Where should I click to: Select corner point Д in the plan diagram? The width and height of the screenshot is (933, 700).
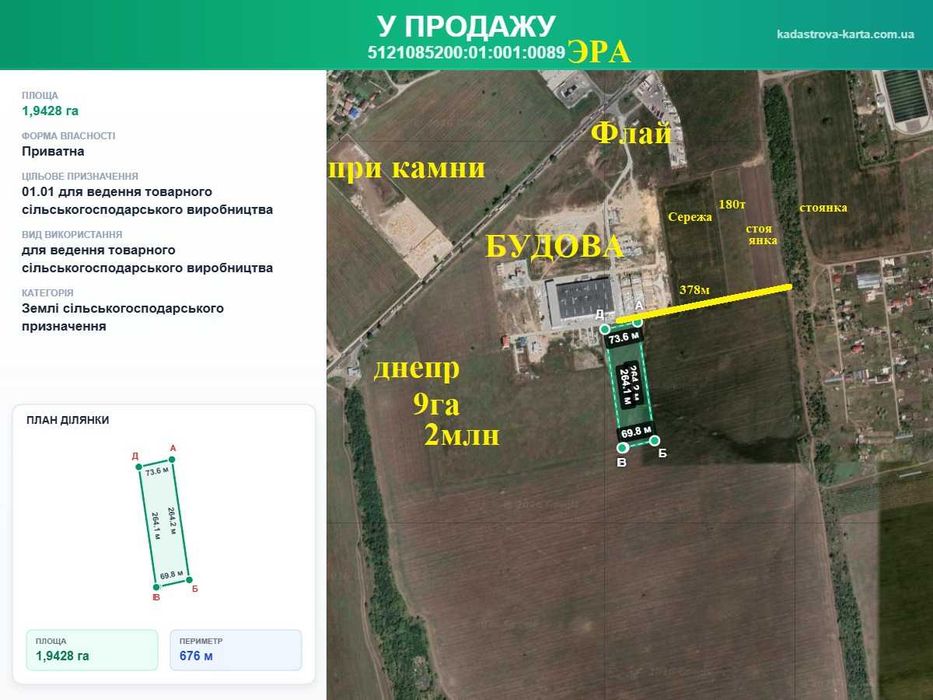coord(140,466)
